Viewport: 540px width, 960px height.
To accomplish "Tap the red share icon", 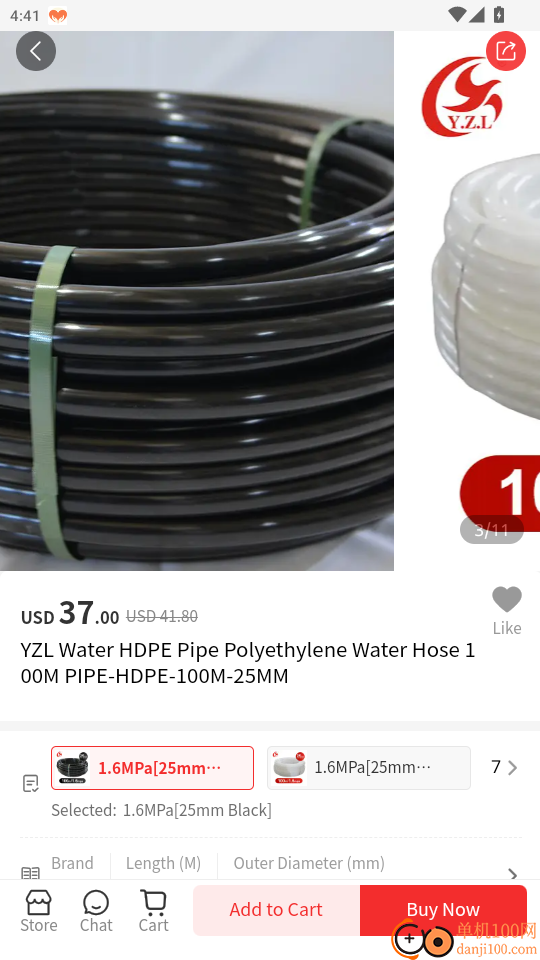I will pos(506,51).
